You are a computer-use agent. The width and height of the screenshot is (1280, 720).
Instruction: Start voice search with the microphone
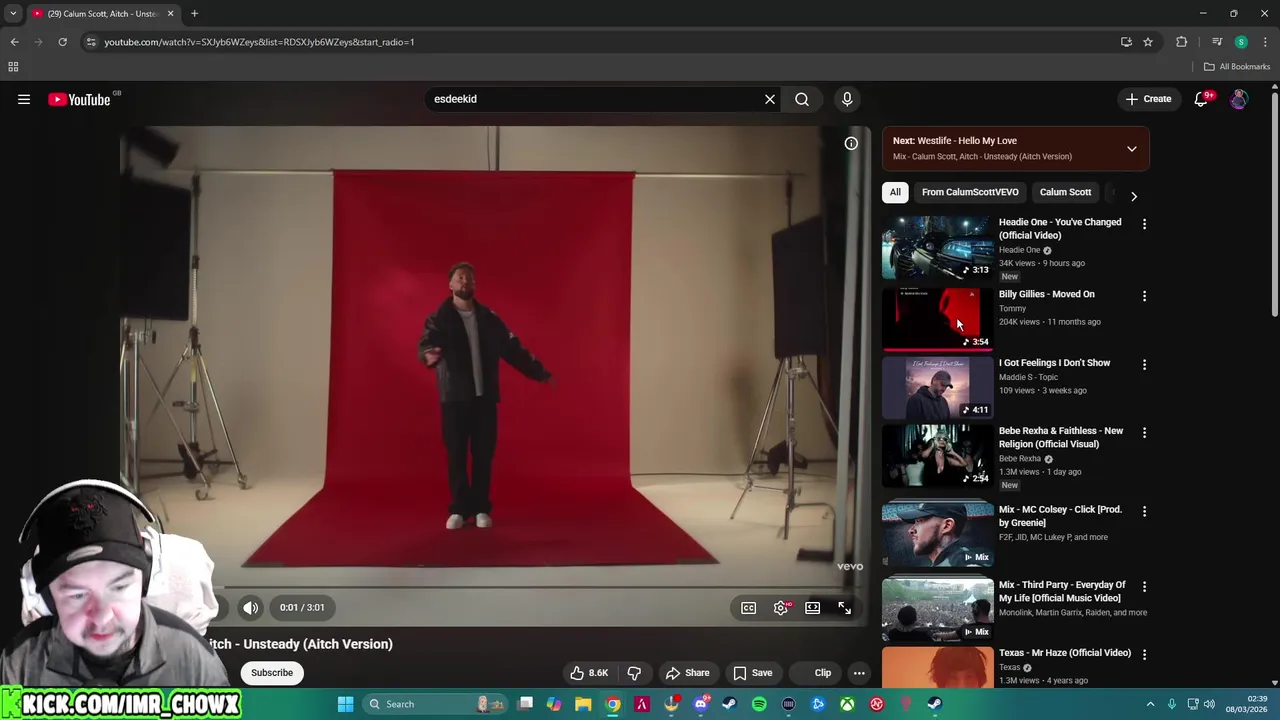pyautogui.click(x=847, y=99)
